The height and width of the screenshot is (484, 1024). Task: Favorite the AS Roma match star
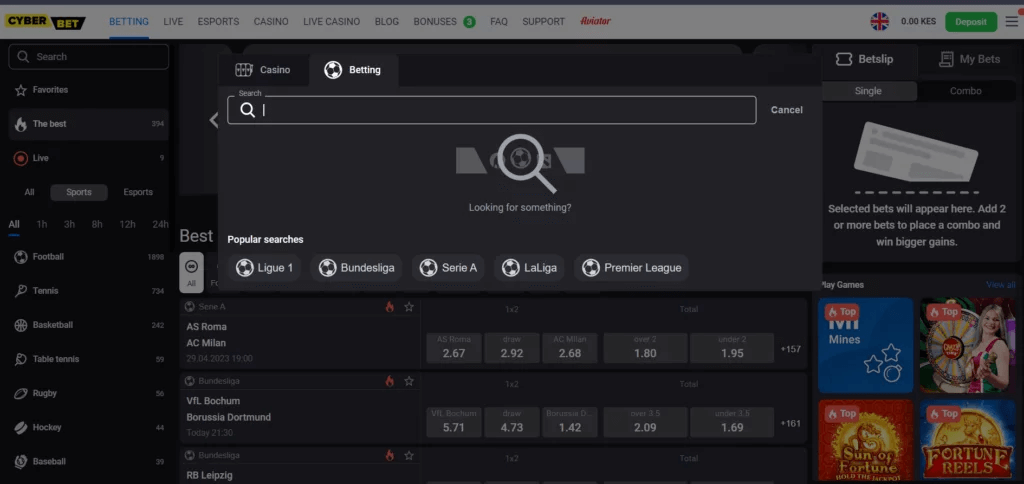(409, 306)
